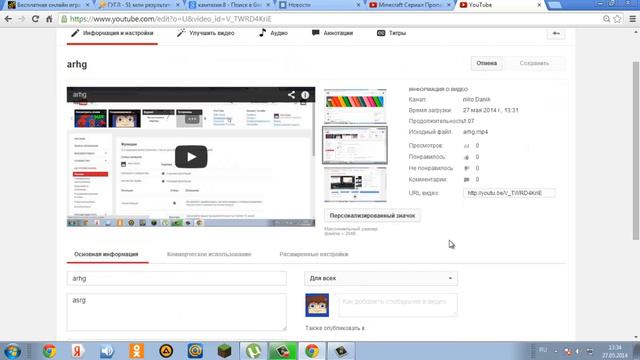Open the Yandex icon on taskbar

click(77, 351)
